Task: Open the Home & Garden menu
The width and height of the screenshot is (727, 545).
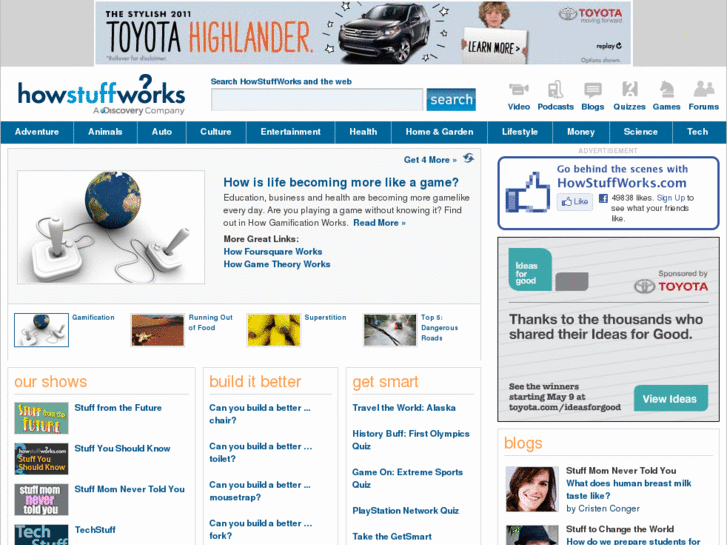Action: (x=439, y=132)
